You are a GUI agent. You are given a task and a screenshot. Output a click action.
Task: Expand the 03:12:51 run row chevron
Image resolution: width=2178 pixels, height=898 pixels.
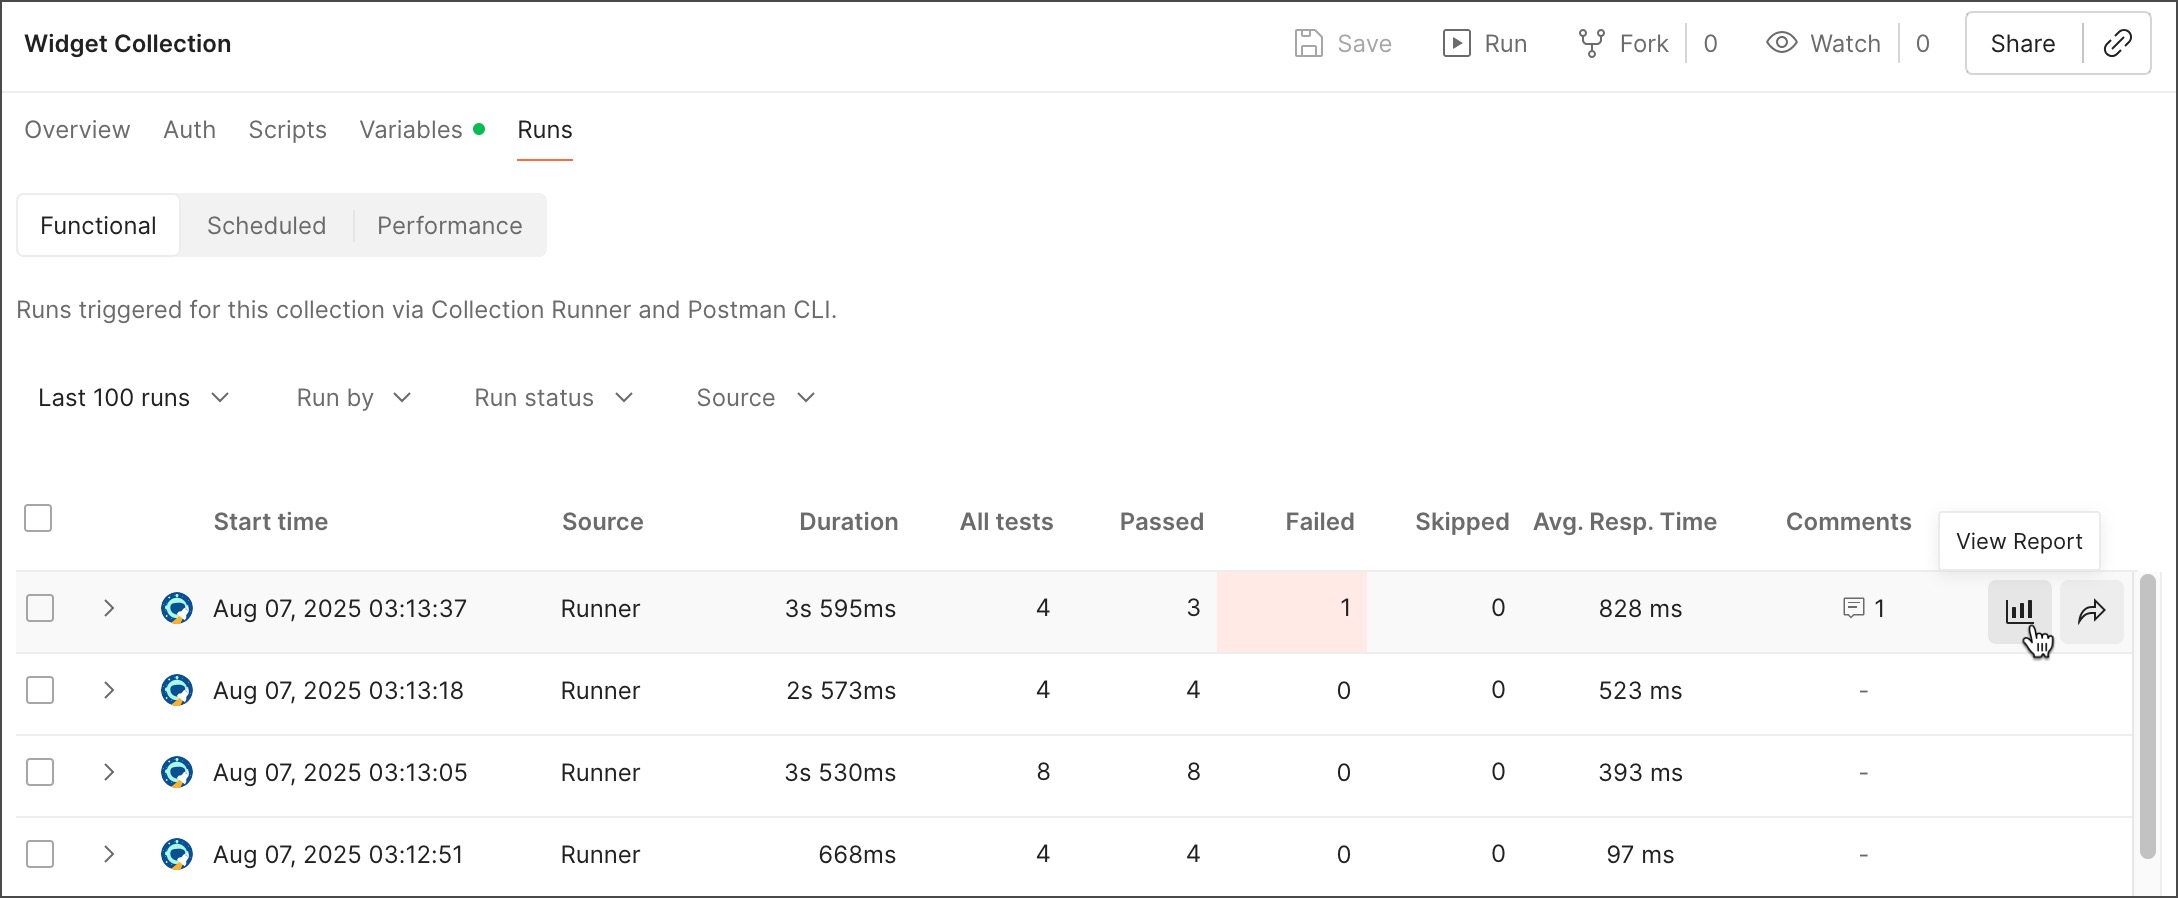109,854
